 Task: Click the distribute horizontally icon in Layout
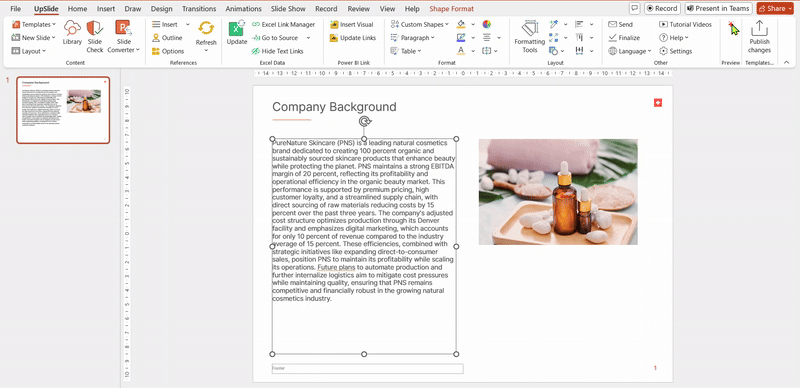579,51
